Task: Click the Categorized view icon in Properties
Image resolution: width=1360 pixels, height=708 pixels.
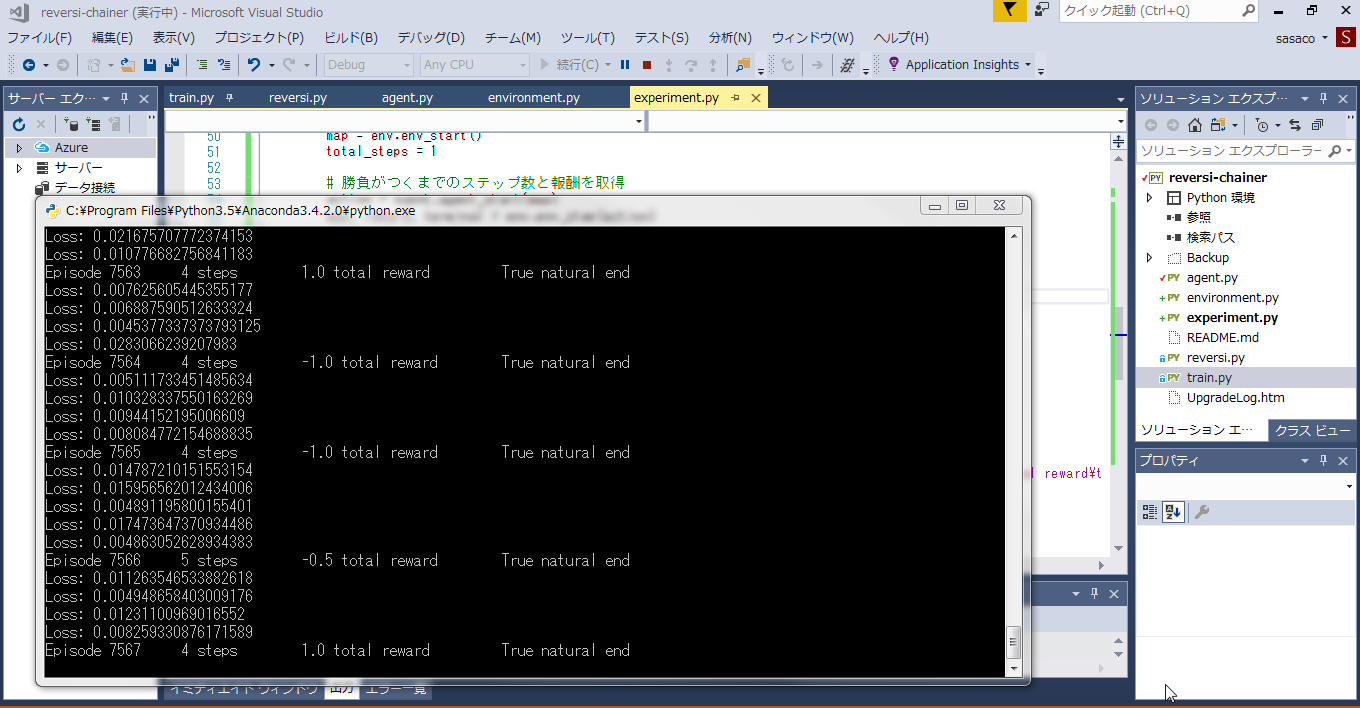Action: pyautogui.click(x=1150, y=512)
